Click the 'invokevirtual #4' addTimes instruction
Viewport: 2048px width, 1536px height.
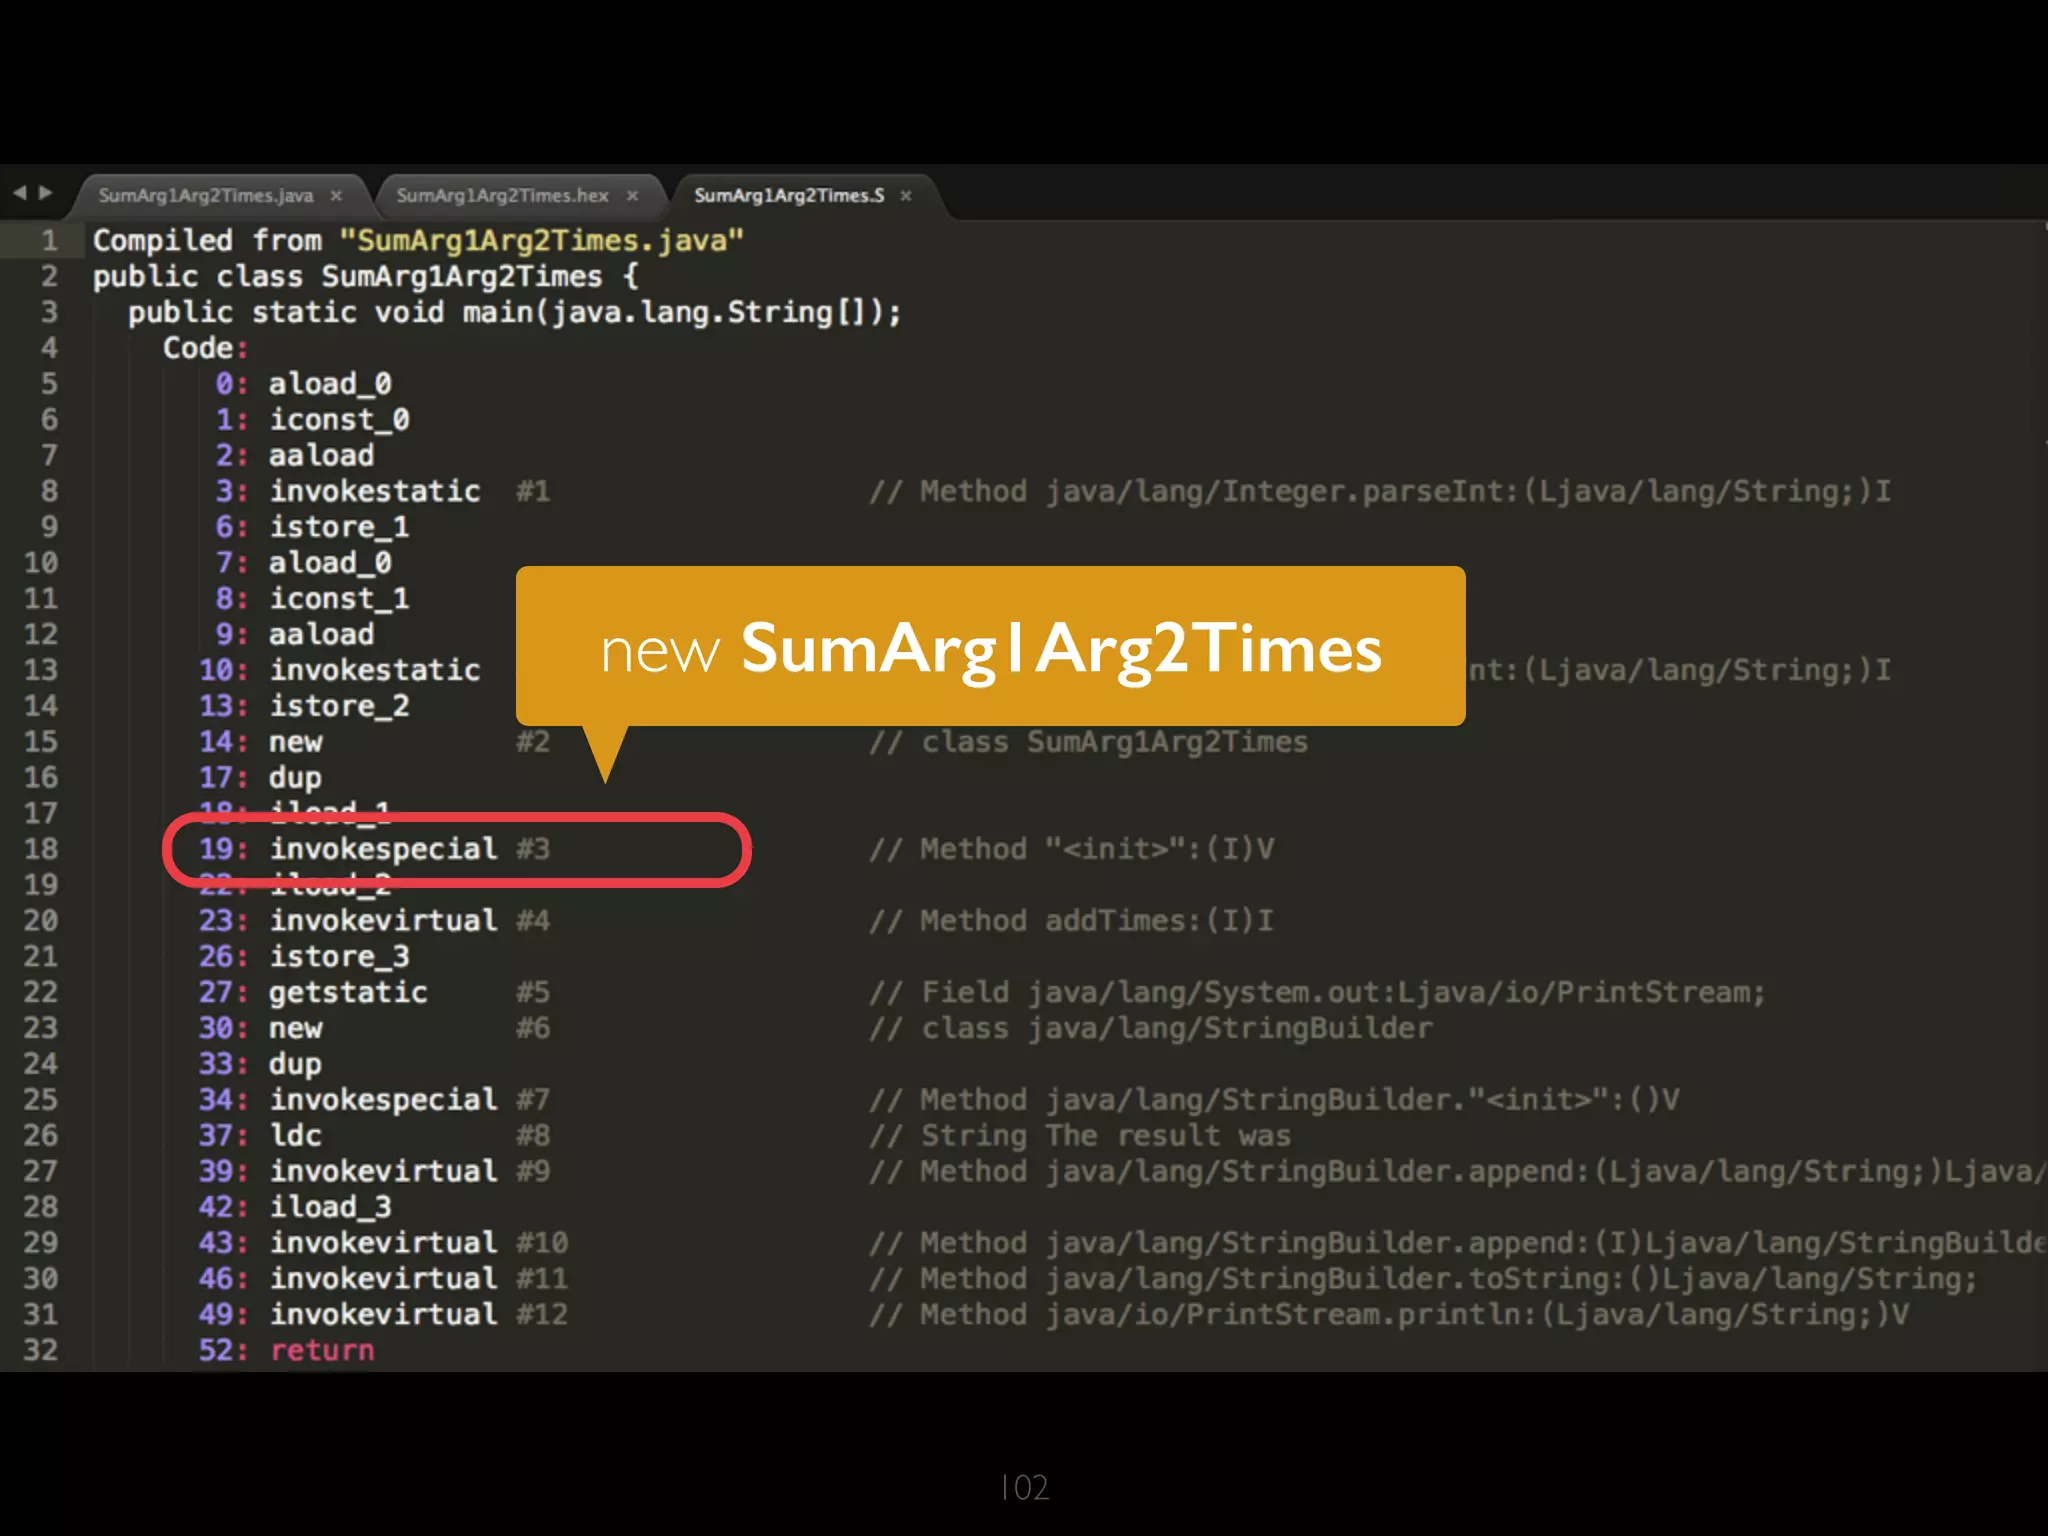pyautogui.click(x=383, y=921)
